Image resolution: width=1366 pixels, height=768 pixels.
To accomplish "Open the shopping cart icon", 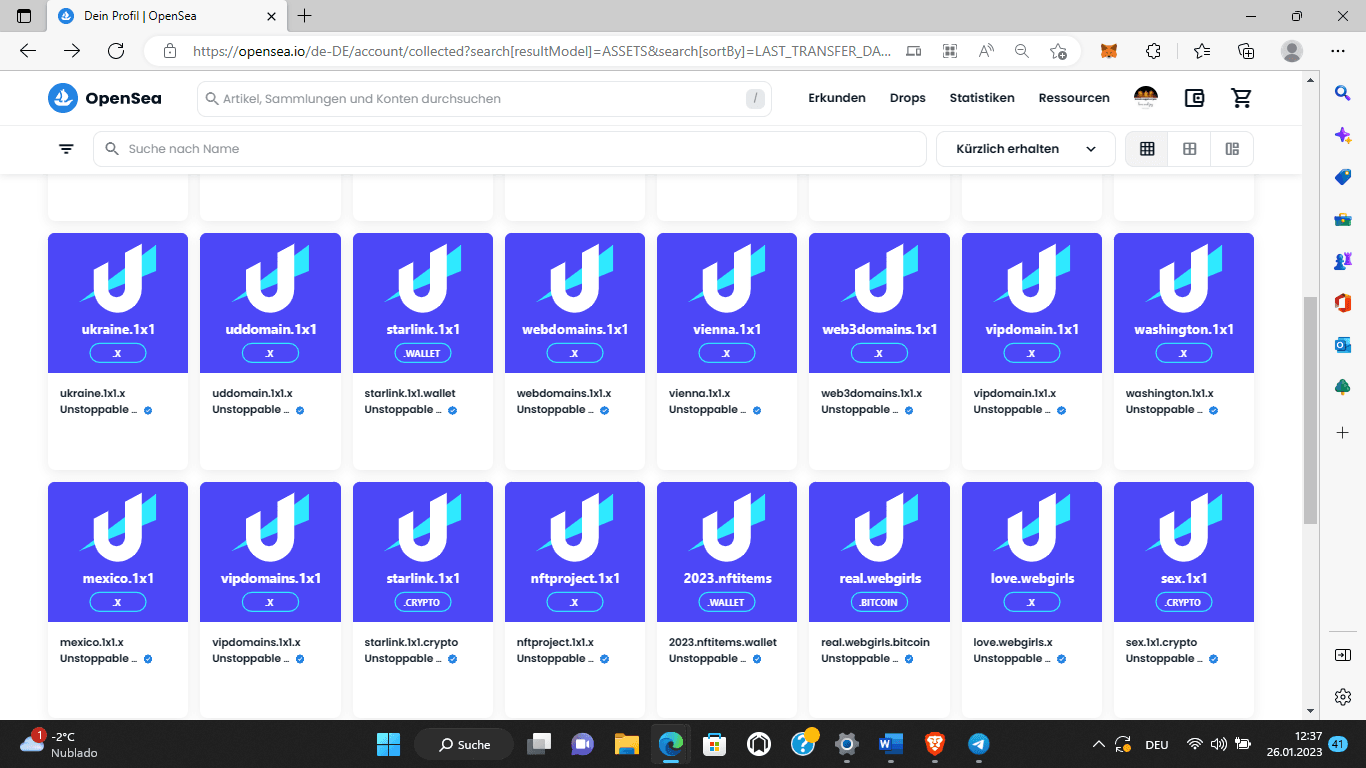I will 1241,98.
